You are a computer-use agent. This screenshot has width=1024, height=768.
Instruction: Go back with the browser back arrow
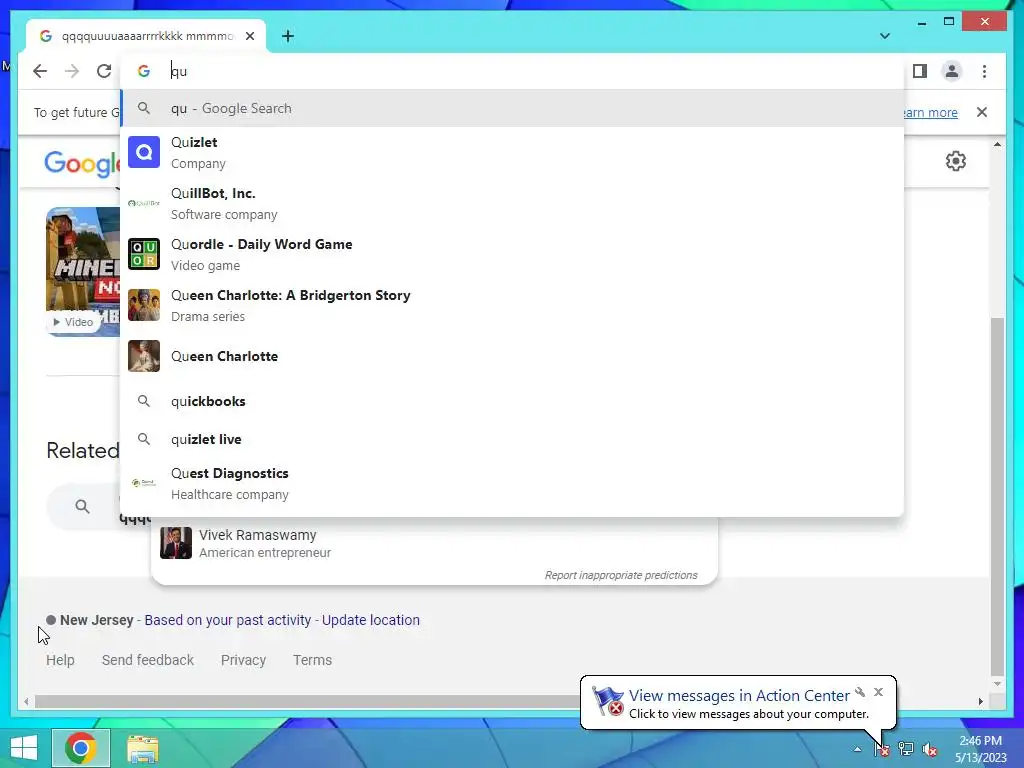[40, 71]
